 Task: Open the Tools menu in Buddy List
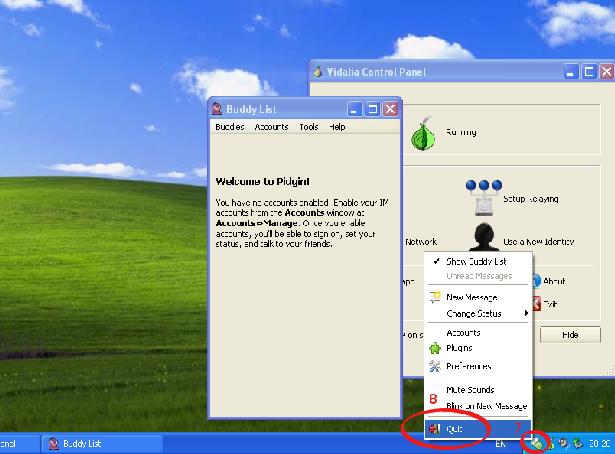pos(308,127)
